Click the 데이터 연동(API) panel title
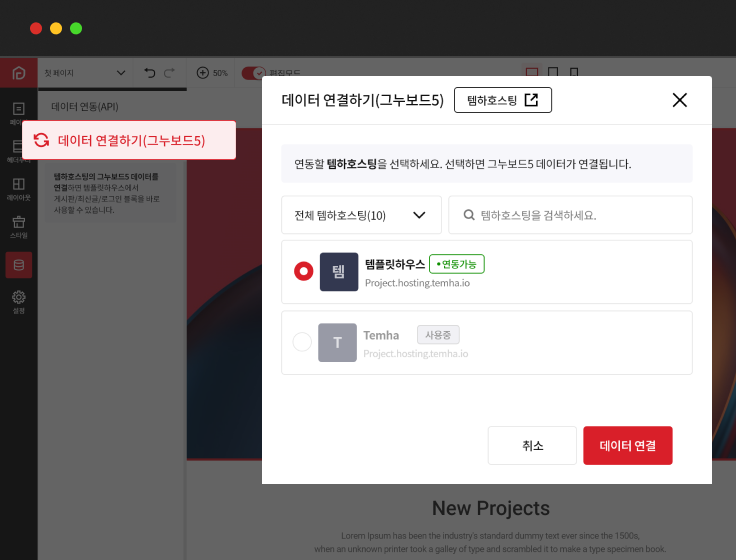 pos(85,107)
